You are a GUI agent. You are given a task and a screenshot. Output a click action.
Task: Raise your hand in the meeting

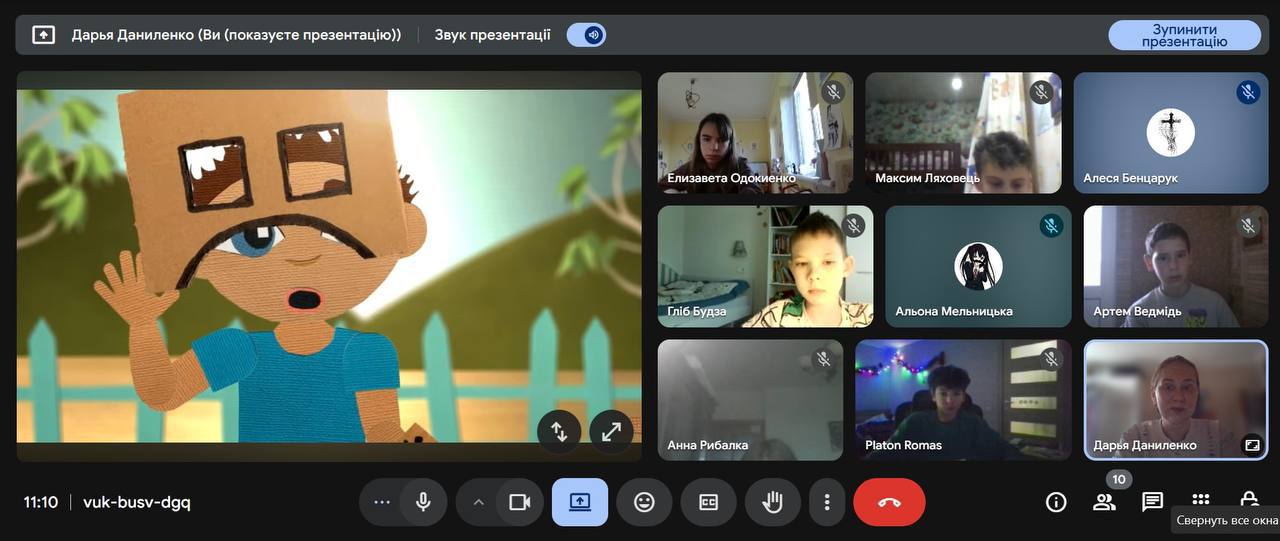click(x=772, y=502)
